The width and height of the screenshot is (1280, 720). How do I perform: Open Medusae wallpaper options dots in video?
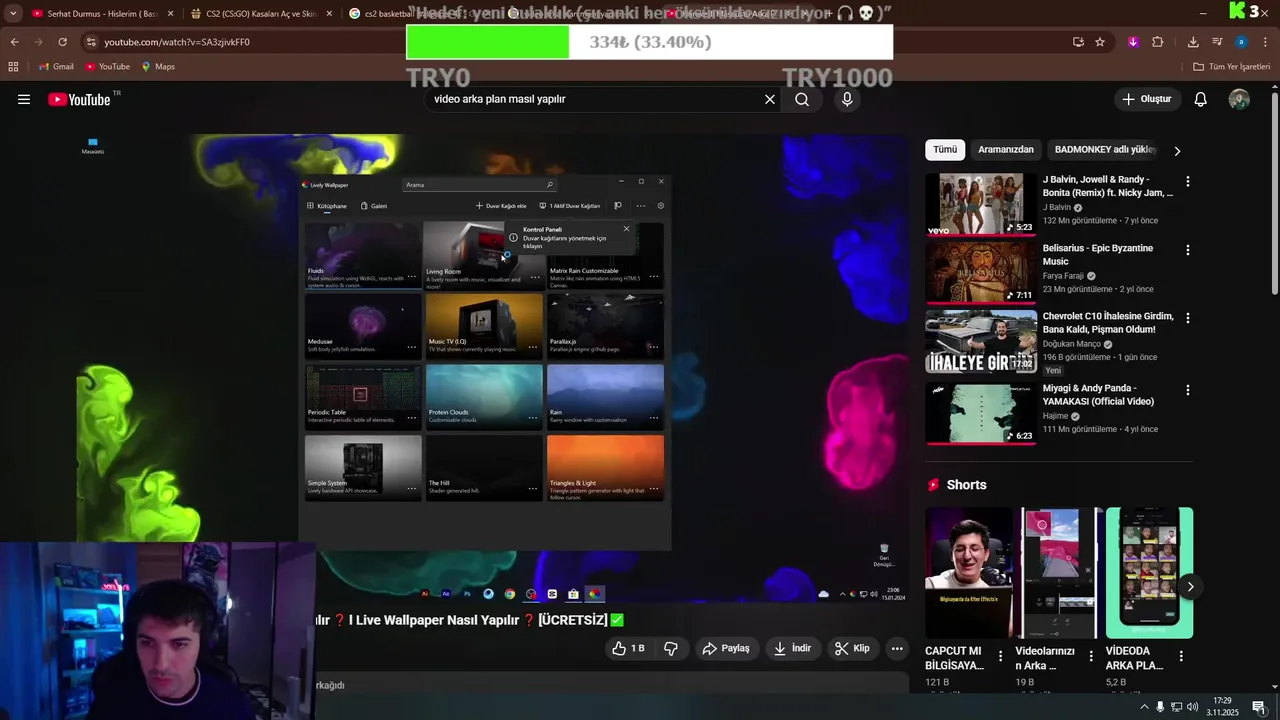click(411, 347)
